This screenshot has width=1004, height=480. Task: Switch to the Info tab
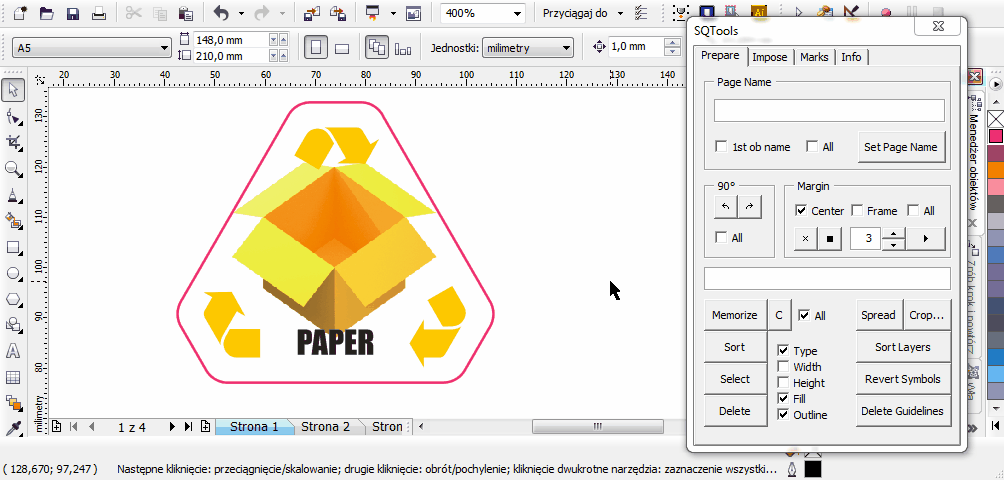pyautogui.click(x=851, y=57)
